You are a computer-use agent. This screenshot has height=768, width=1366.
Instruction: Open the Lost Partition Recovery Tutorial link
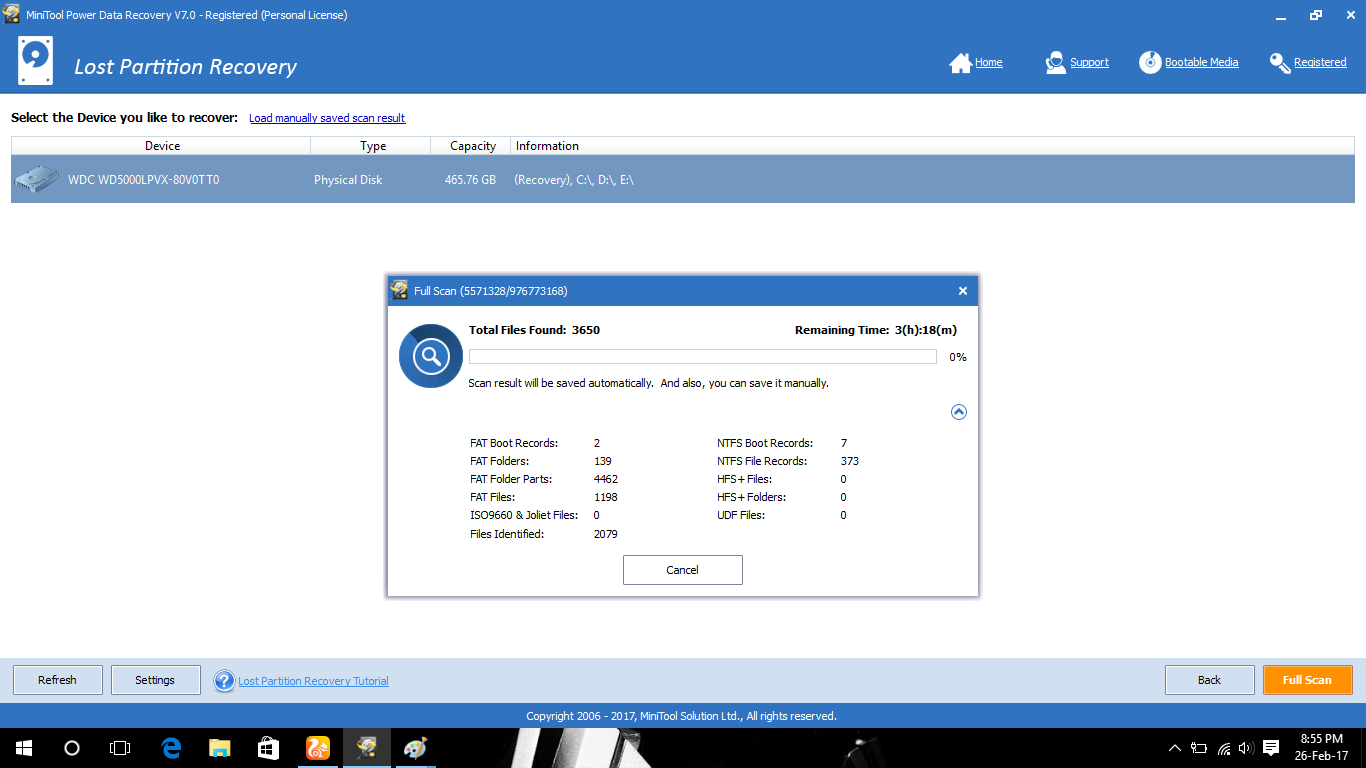coord(313,681)
